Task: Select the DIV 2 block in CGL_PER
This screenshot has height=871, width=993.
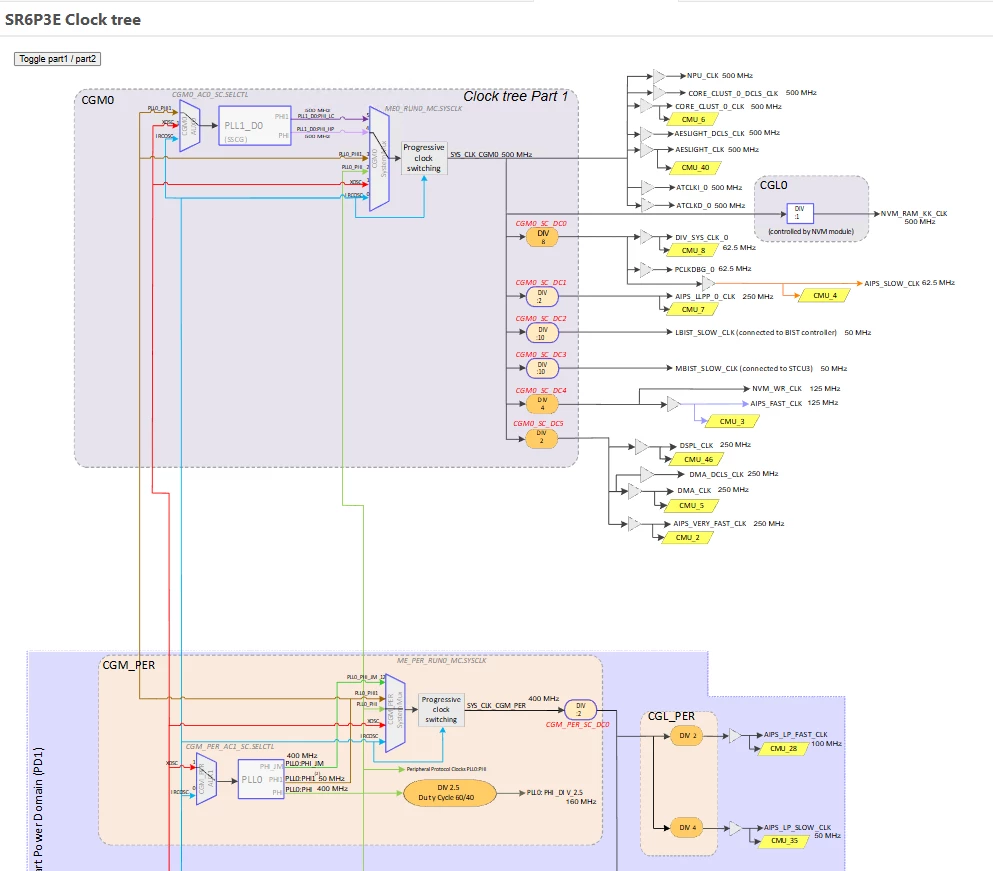Action: point(687,735)
